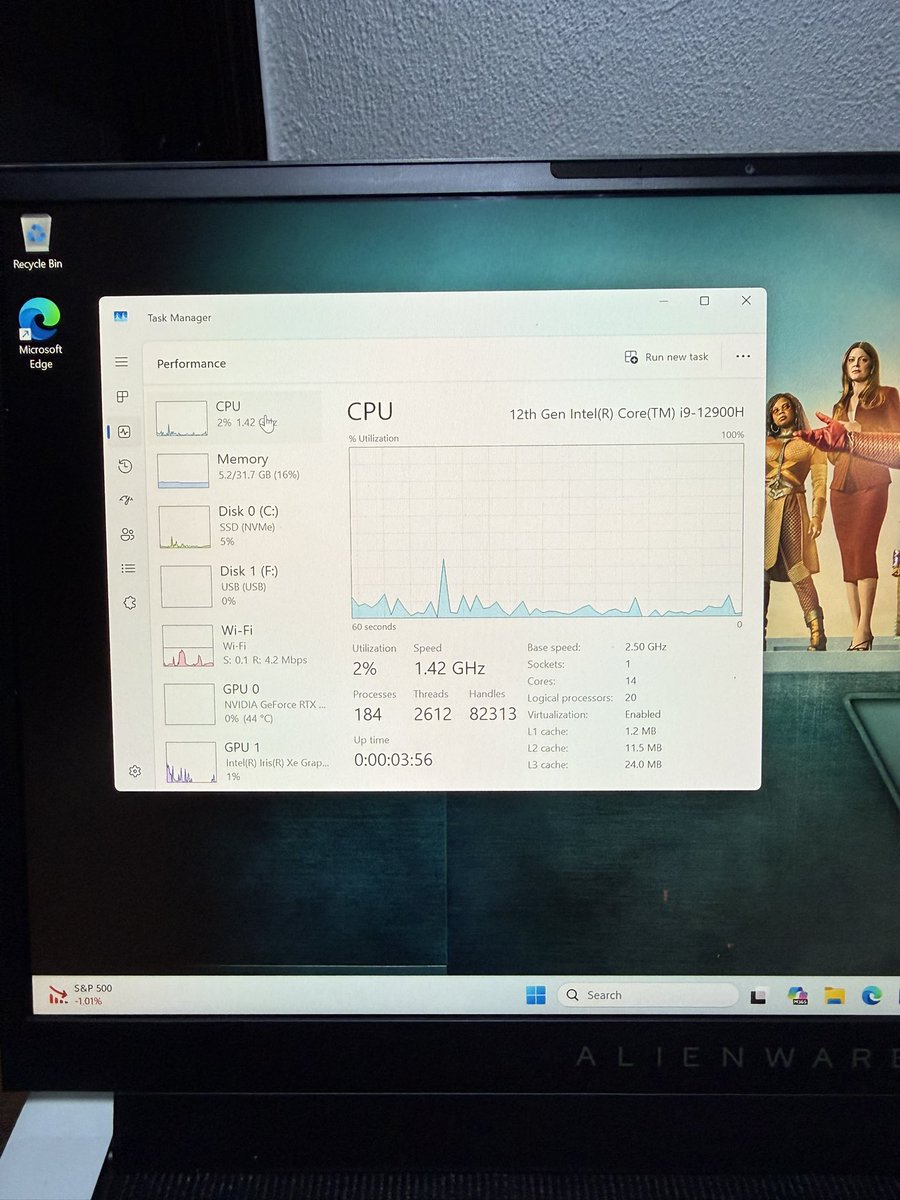The image size is (900, 1200).
Task: Open the Startup apps page icon
Action: click(126, 500)
